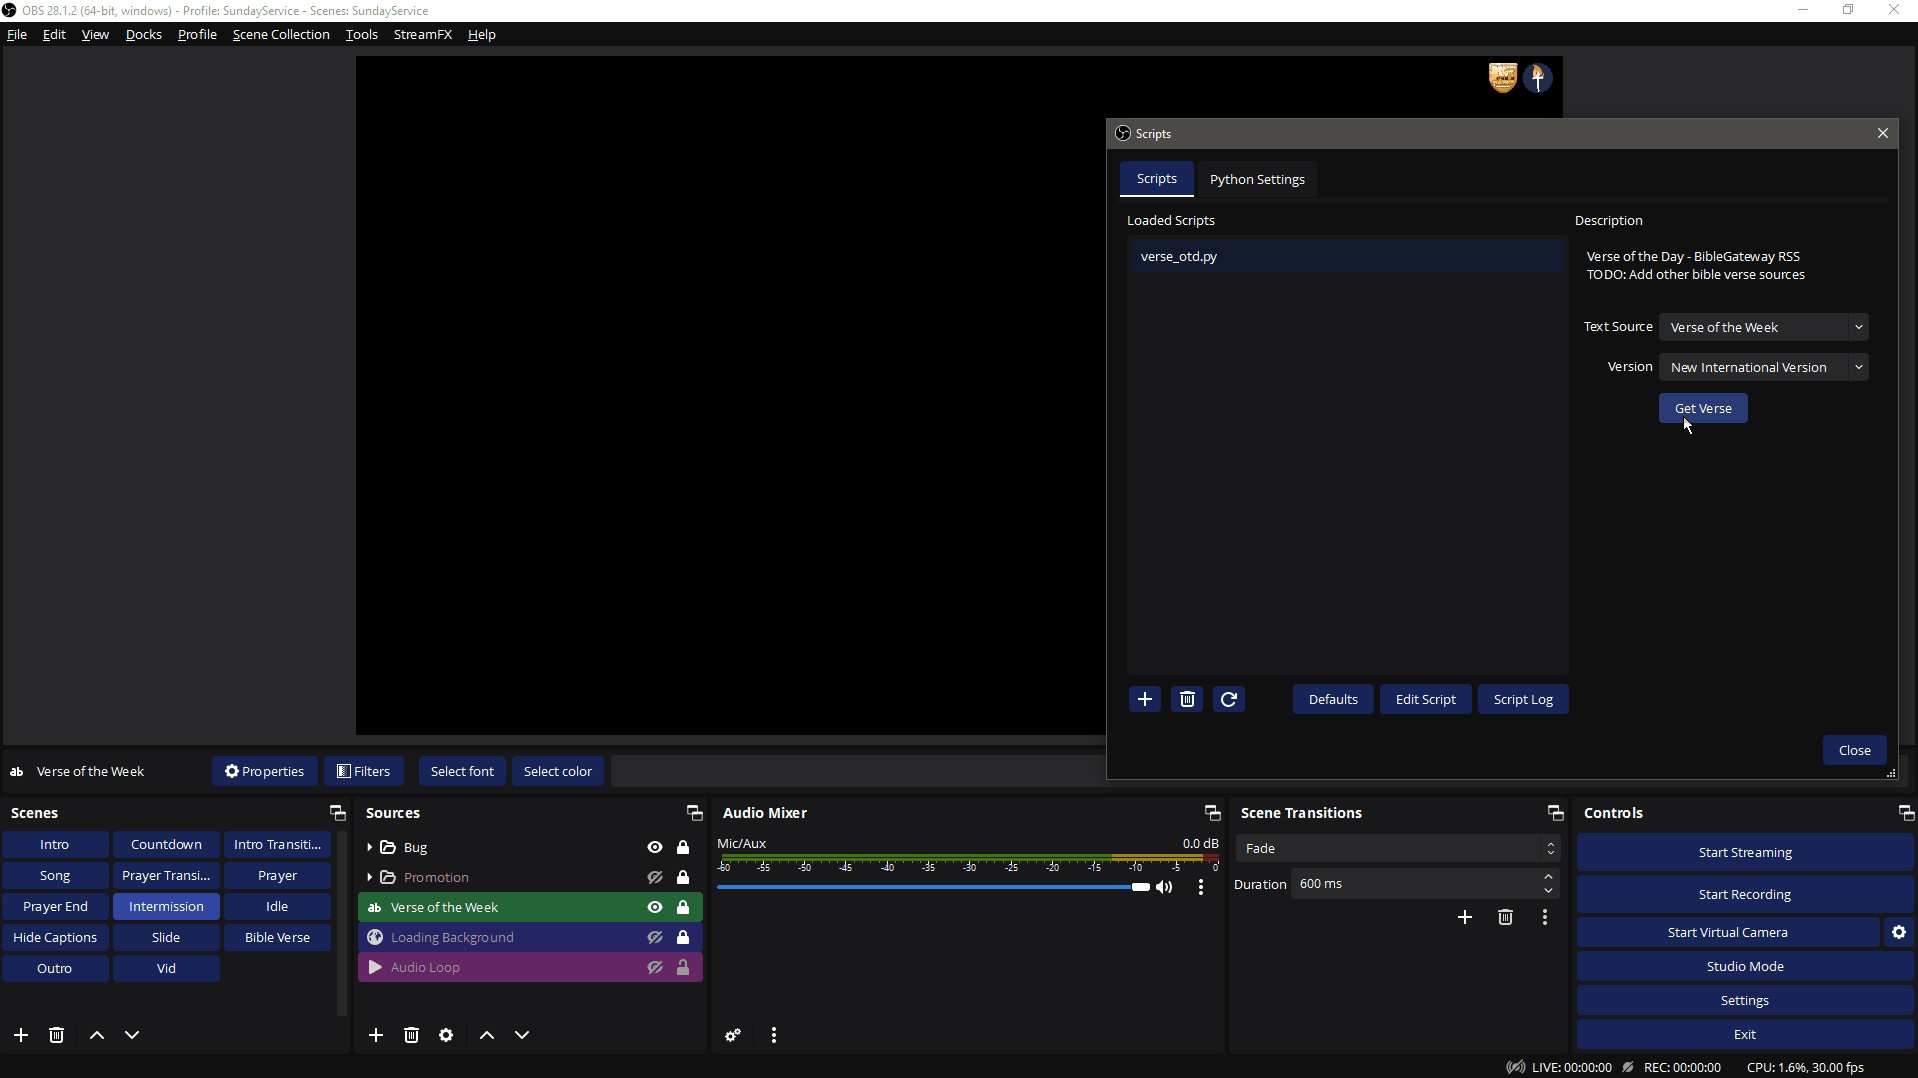1918x1078 pixels.
Task: Unlock the Promotion group
Action: 683,877
